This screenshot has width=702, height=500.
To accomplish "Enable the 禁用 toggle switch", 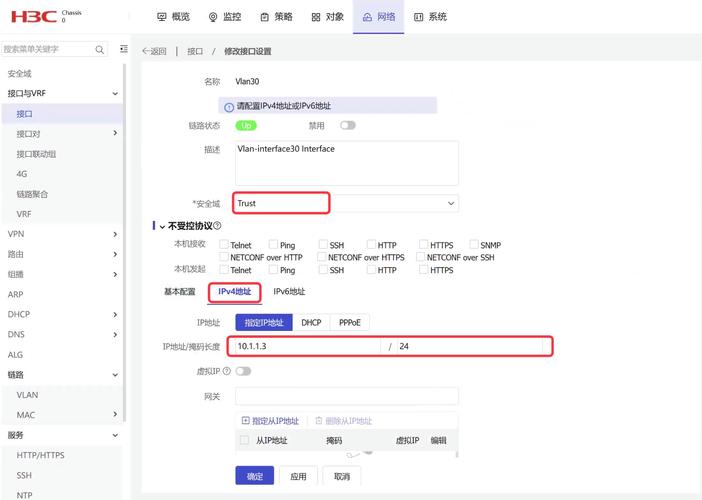I will click(347, 126).
